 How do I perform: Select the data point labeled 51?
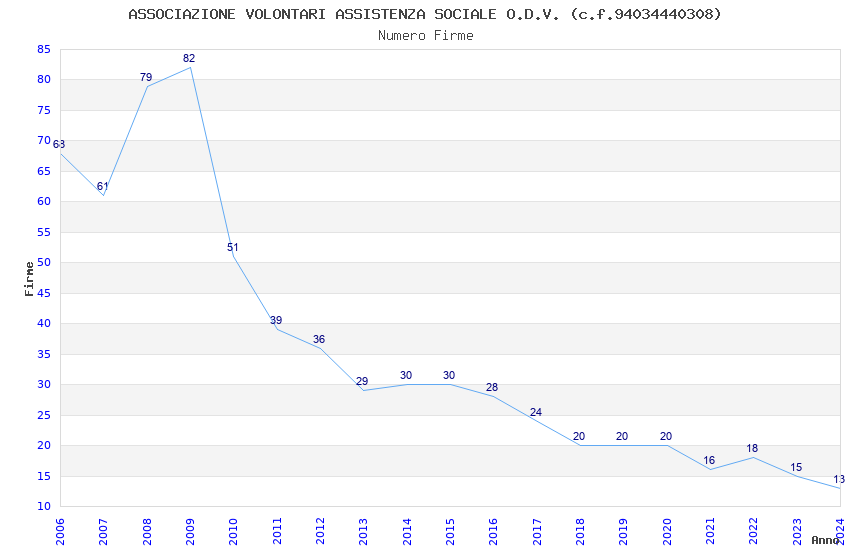233,247
